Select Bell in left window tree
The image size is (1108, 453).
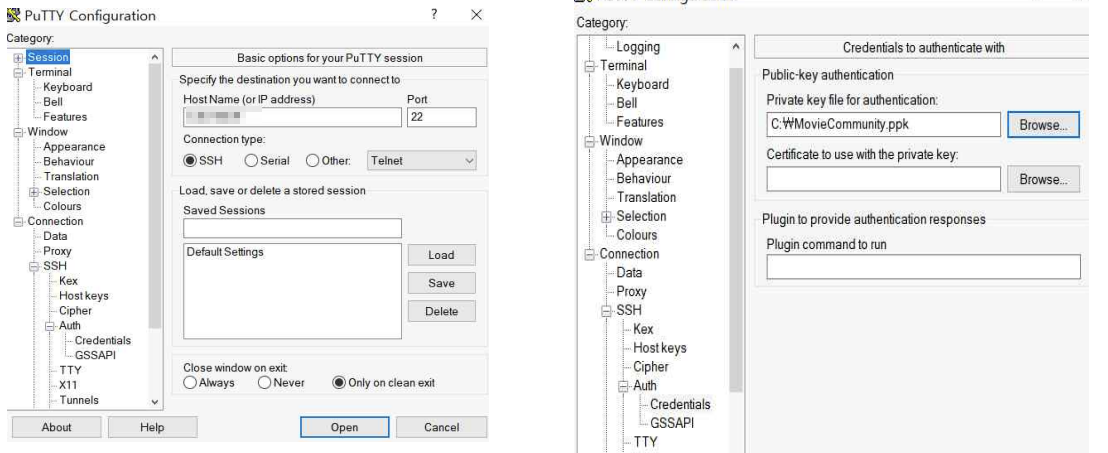(53, 102)
